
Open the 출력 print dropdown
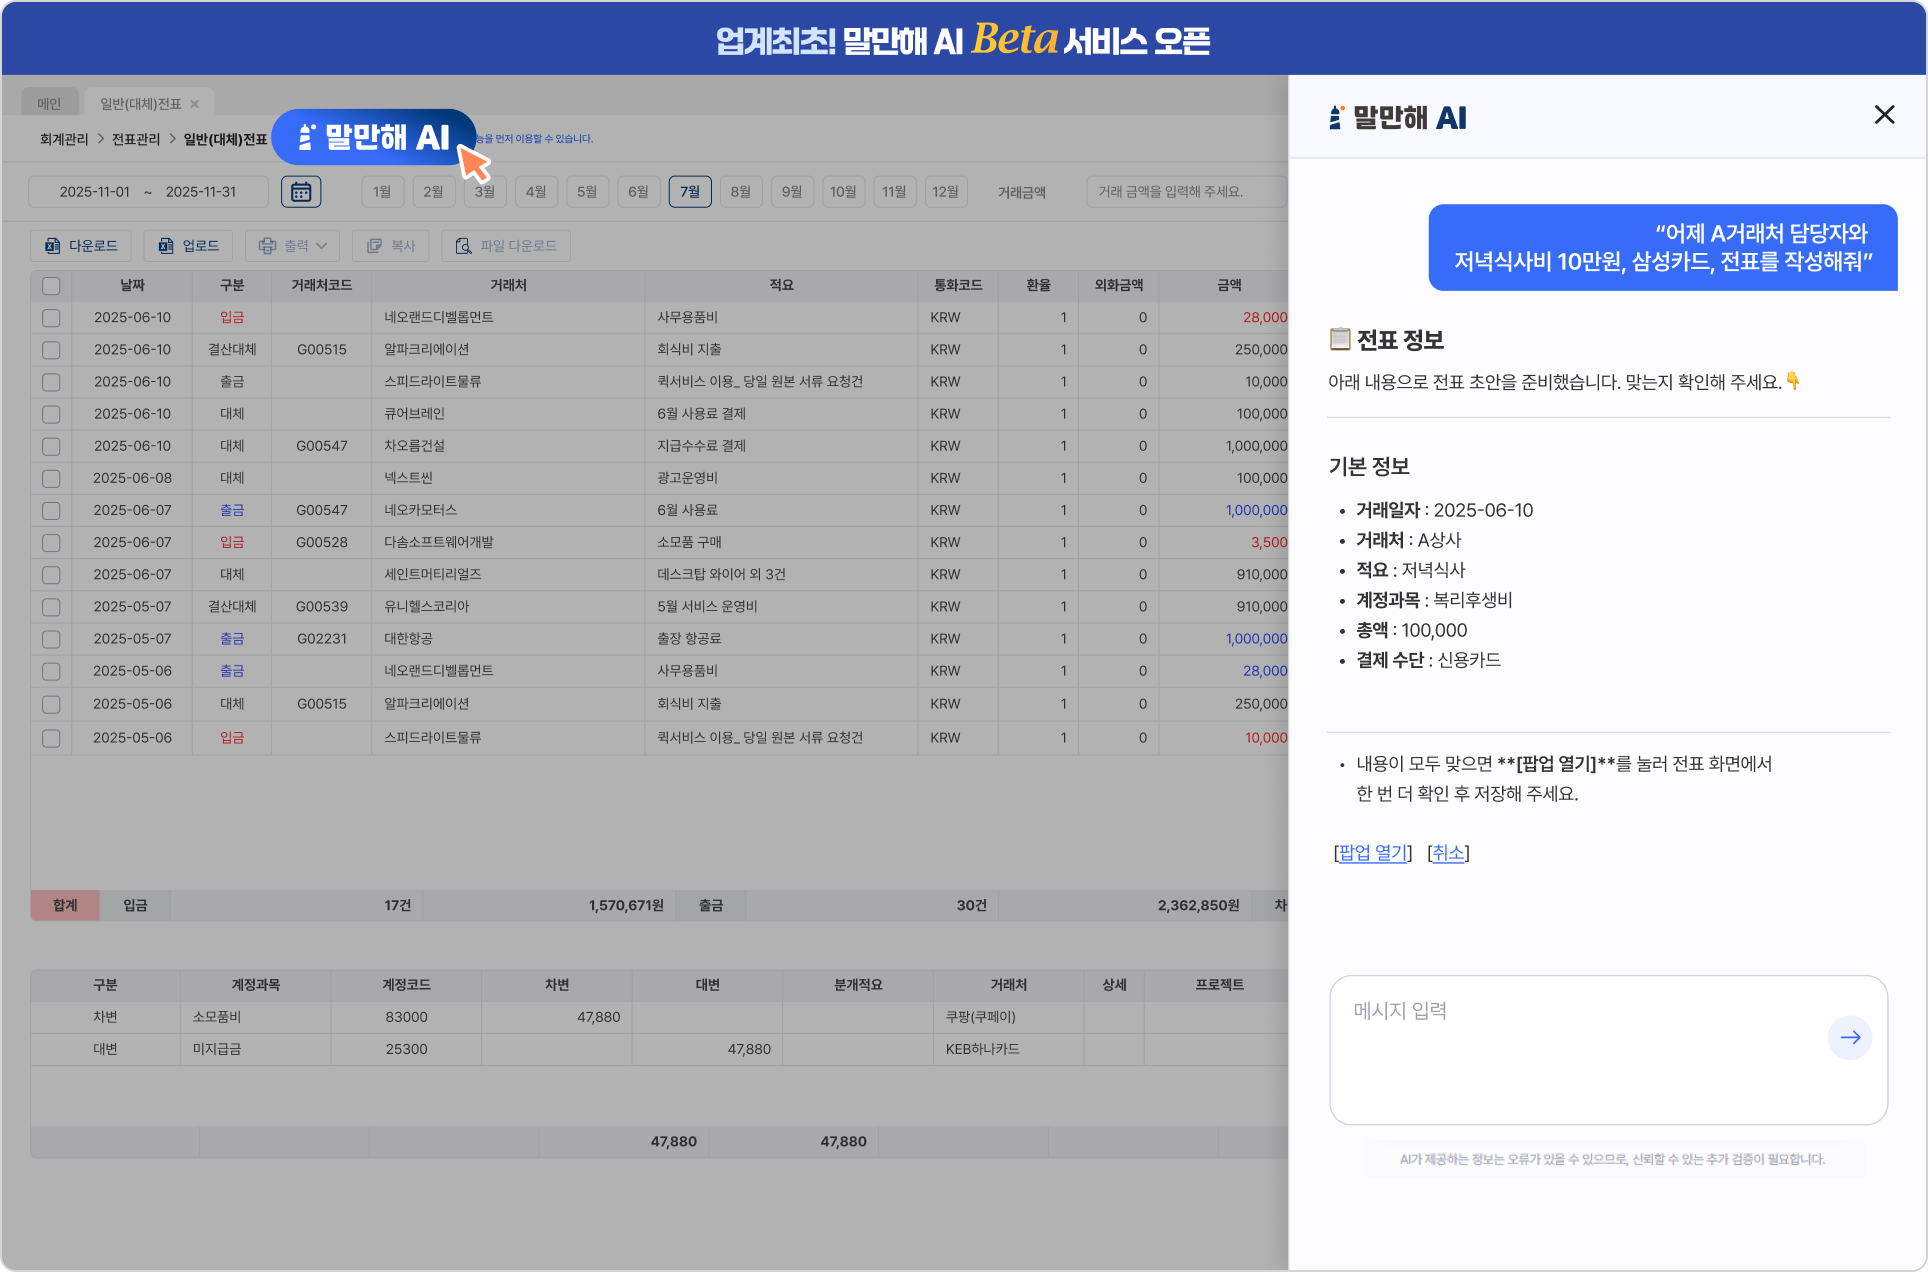click(293, 245)
